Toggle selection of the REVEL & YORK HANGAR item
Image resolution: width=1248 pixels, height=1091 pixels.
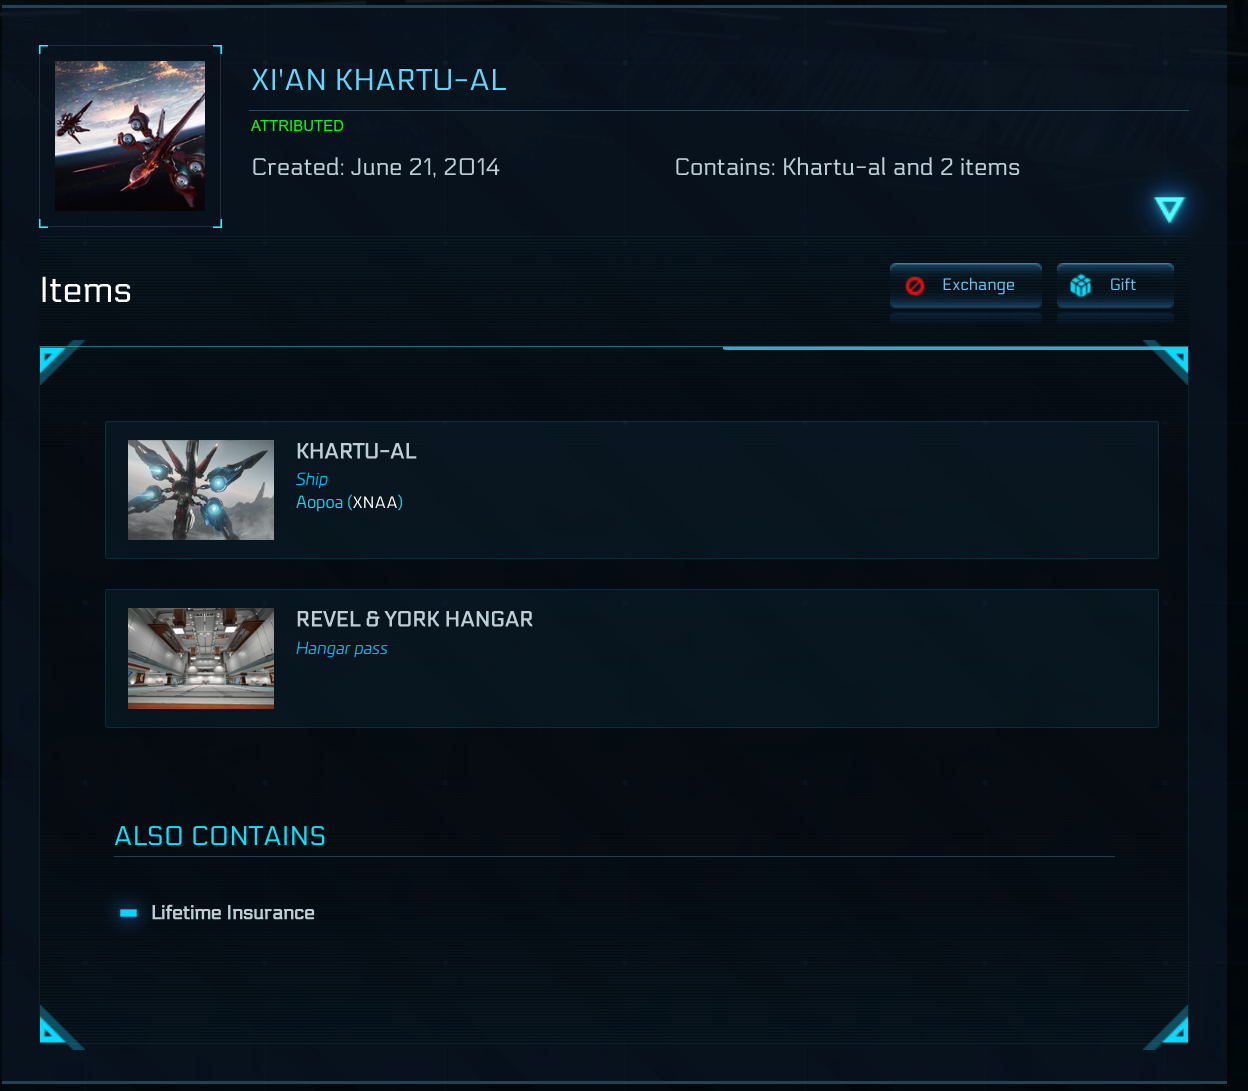point(631,658)
